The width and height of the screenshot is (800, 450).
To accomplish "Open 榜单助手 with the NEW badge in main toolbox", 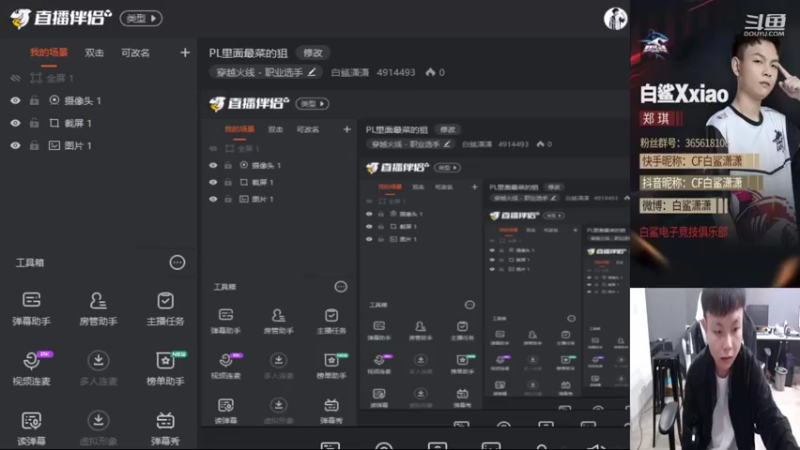I will (165, 368).
